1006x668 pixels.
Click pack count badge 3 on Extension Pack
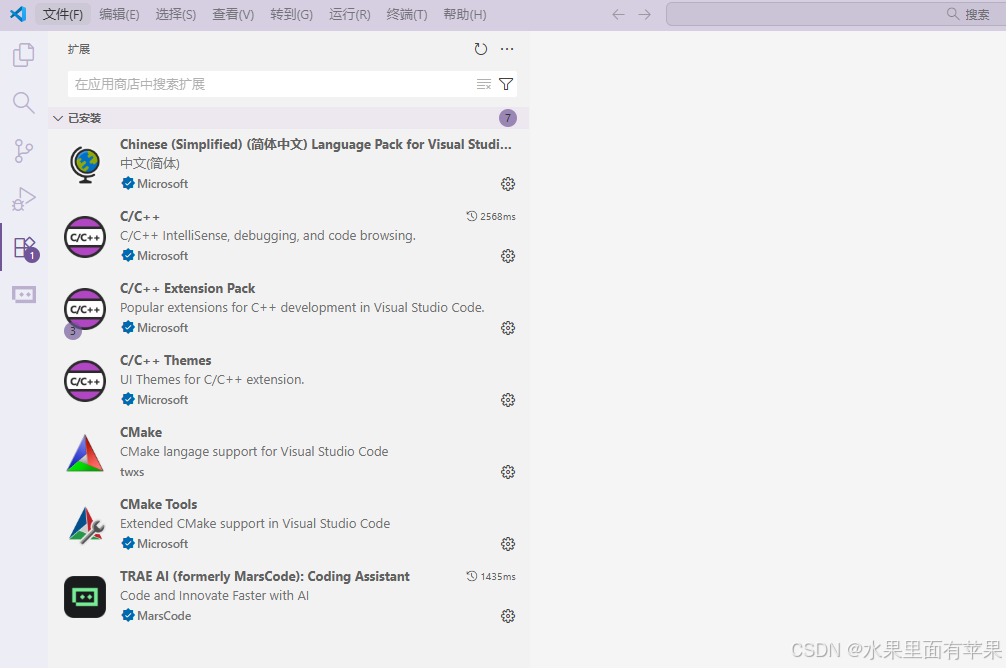pos(73,331)
